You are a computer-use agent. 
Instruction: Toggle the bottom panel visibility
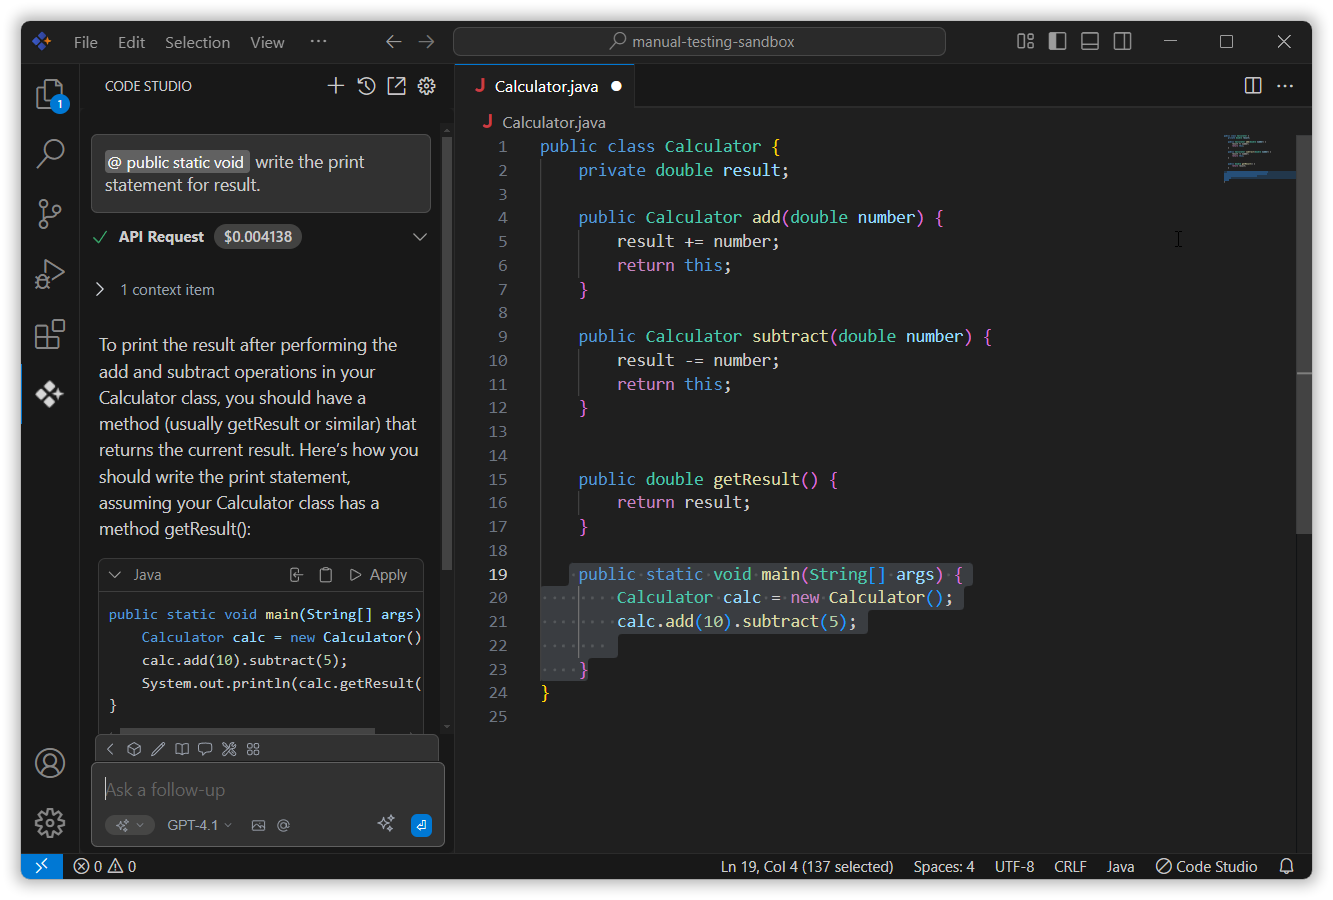click(1090, 41)
